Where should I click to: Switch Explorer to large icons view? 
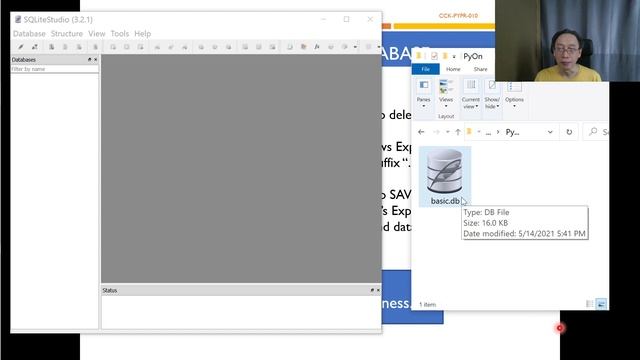(x=601, y=304)
